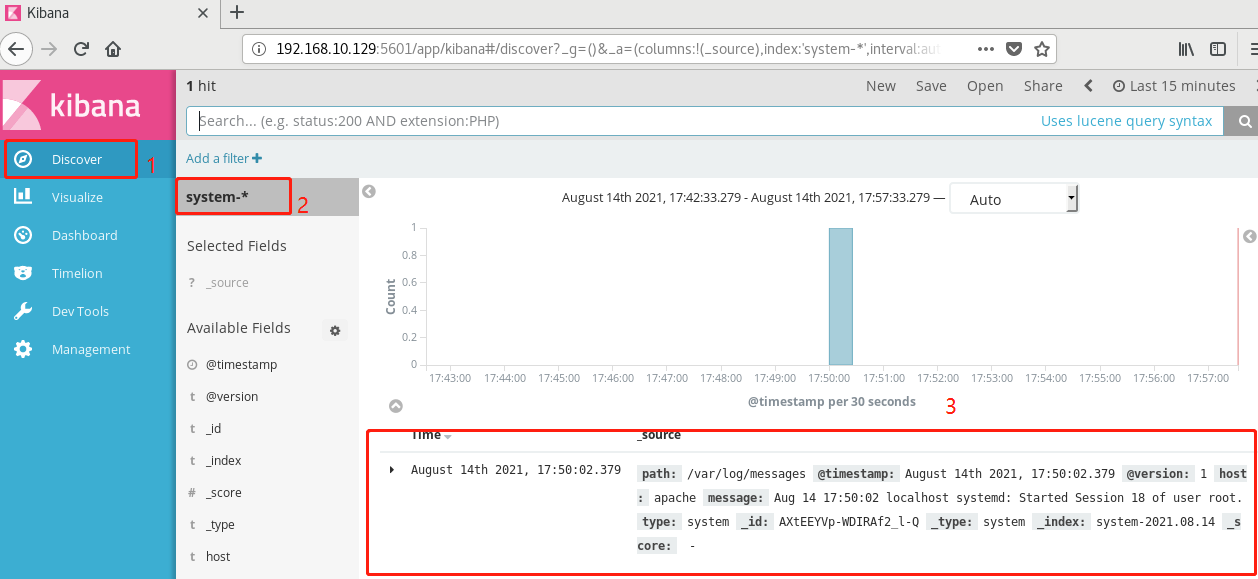Open Management from the sidebar

(91, 349)
